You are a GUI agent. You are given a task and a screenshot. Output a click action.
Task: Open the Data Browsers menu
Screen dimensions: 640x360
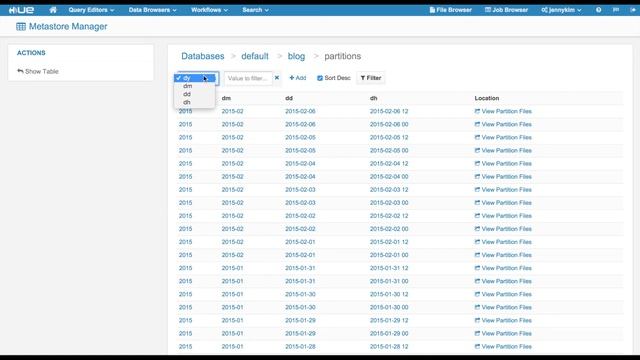pos(152,10)
